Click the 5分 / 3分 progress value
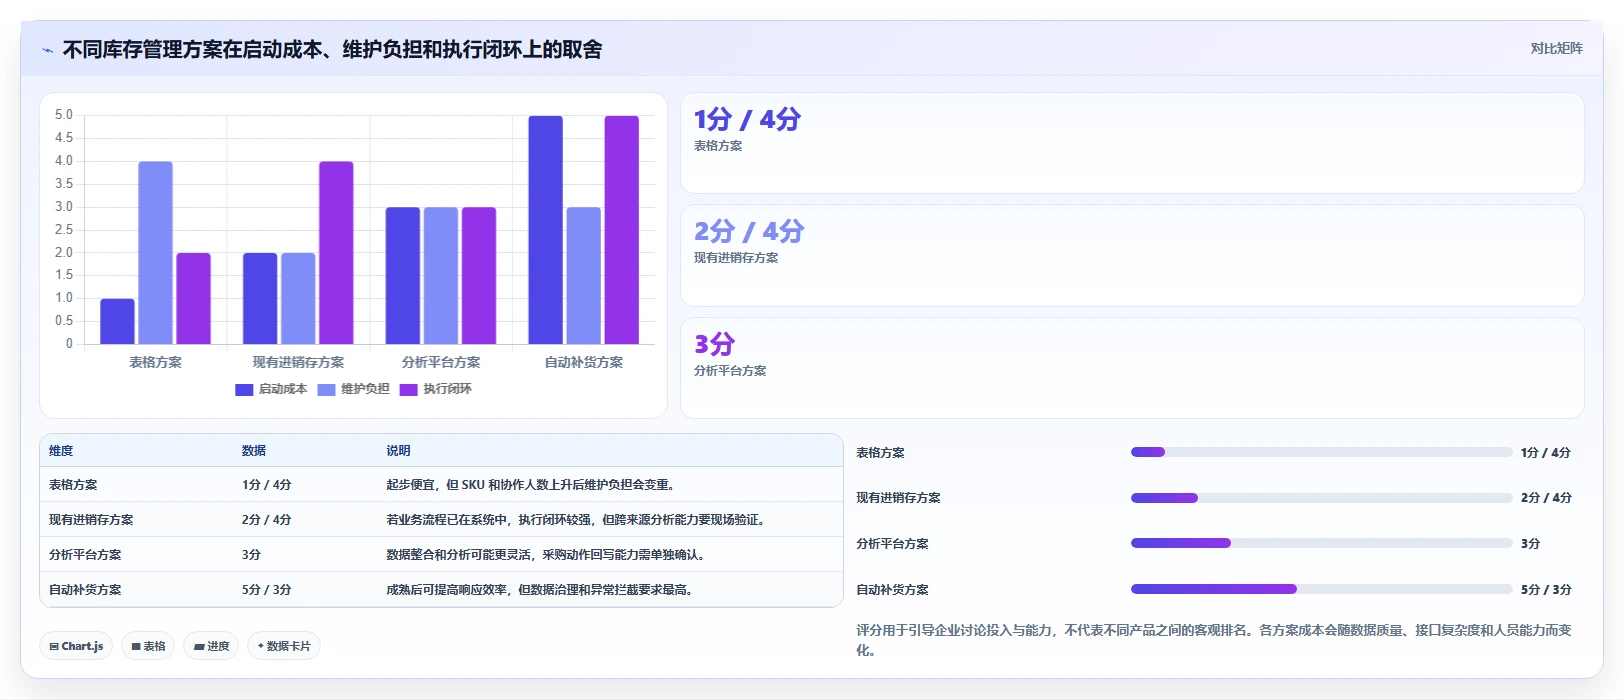 [x=1546, y=590]
